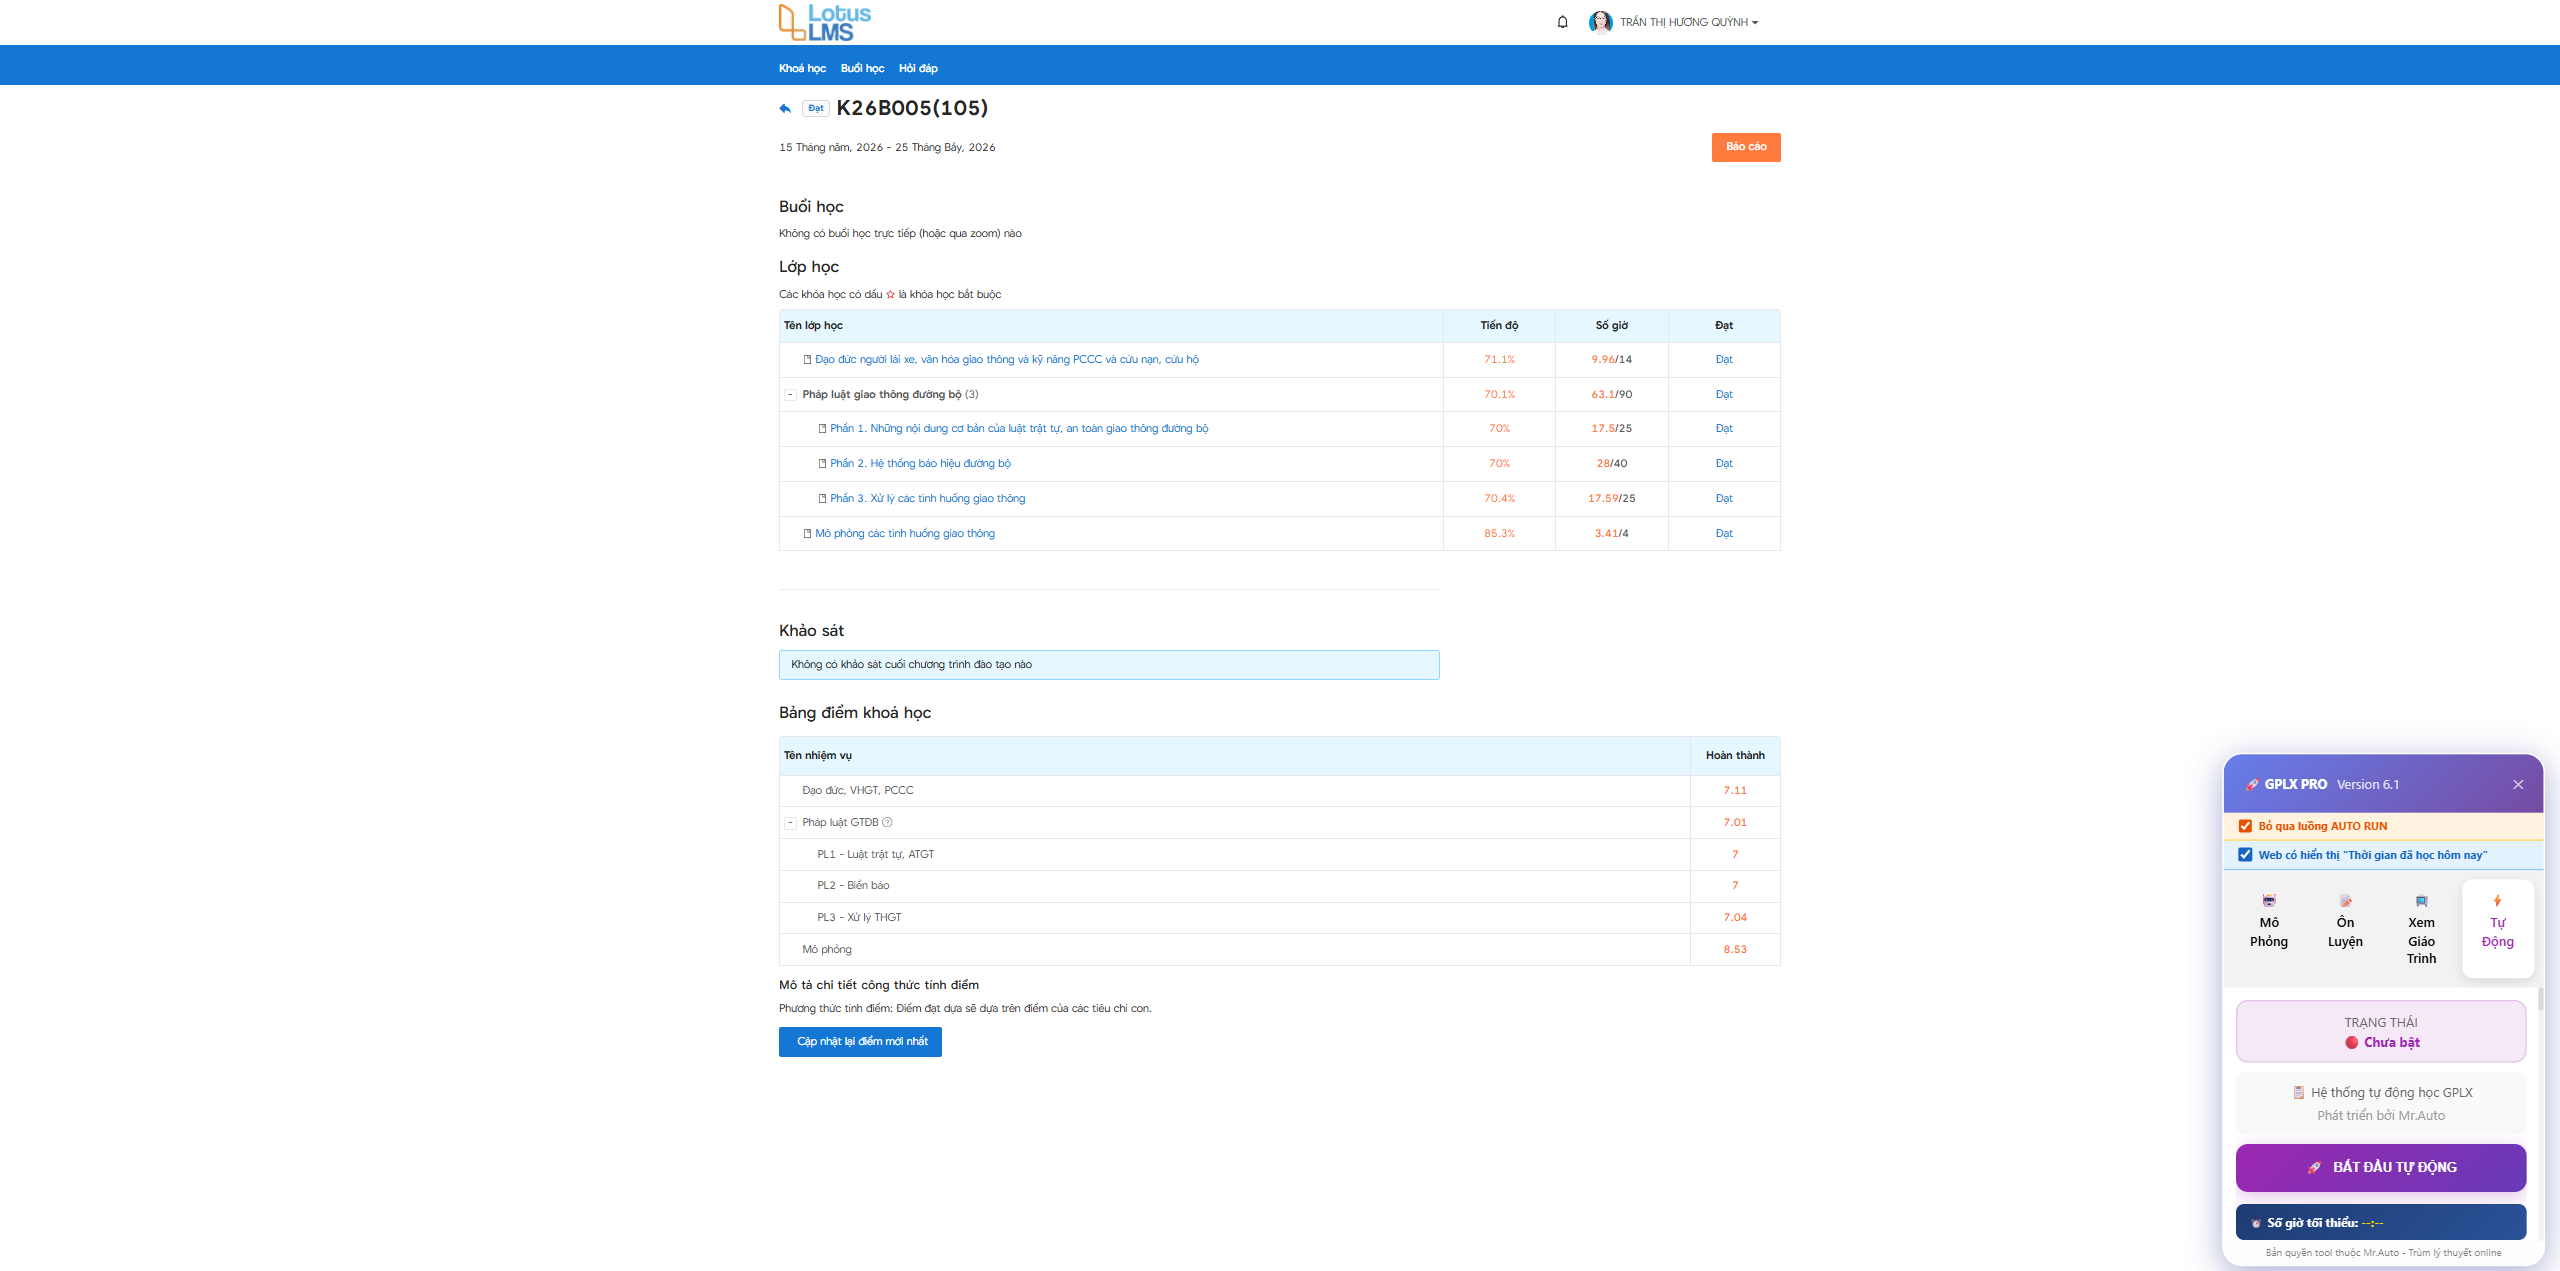Image resolution: width=2560 pixels, height=1271 pixels.
Task: Click the 17.59/25 hours value
Action: pos(1612,499)
